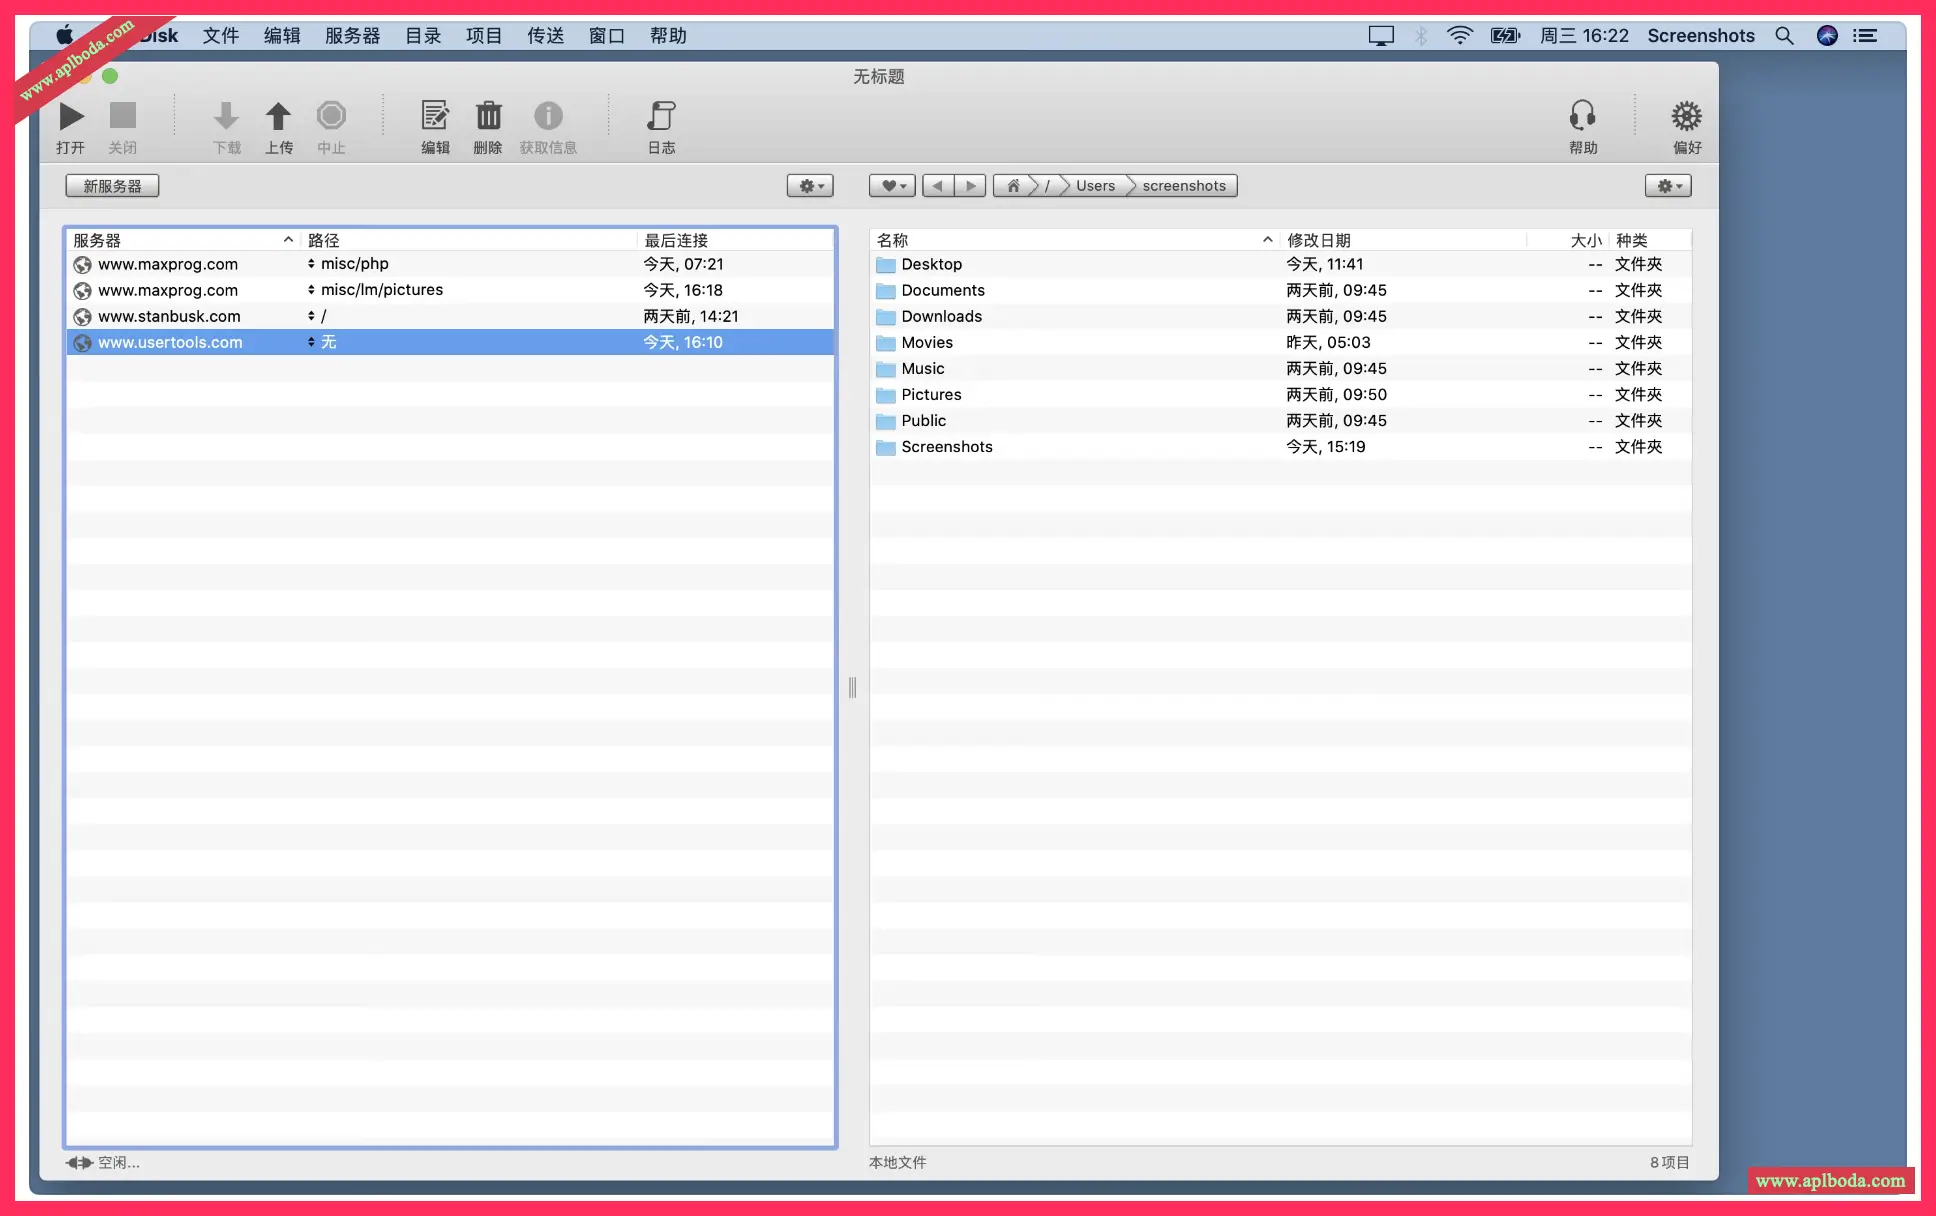Screen dimensions: 1936x1216
Task: Open the 服务器 menu in menu bar
Action: click(x=352, y=36)
